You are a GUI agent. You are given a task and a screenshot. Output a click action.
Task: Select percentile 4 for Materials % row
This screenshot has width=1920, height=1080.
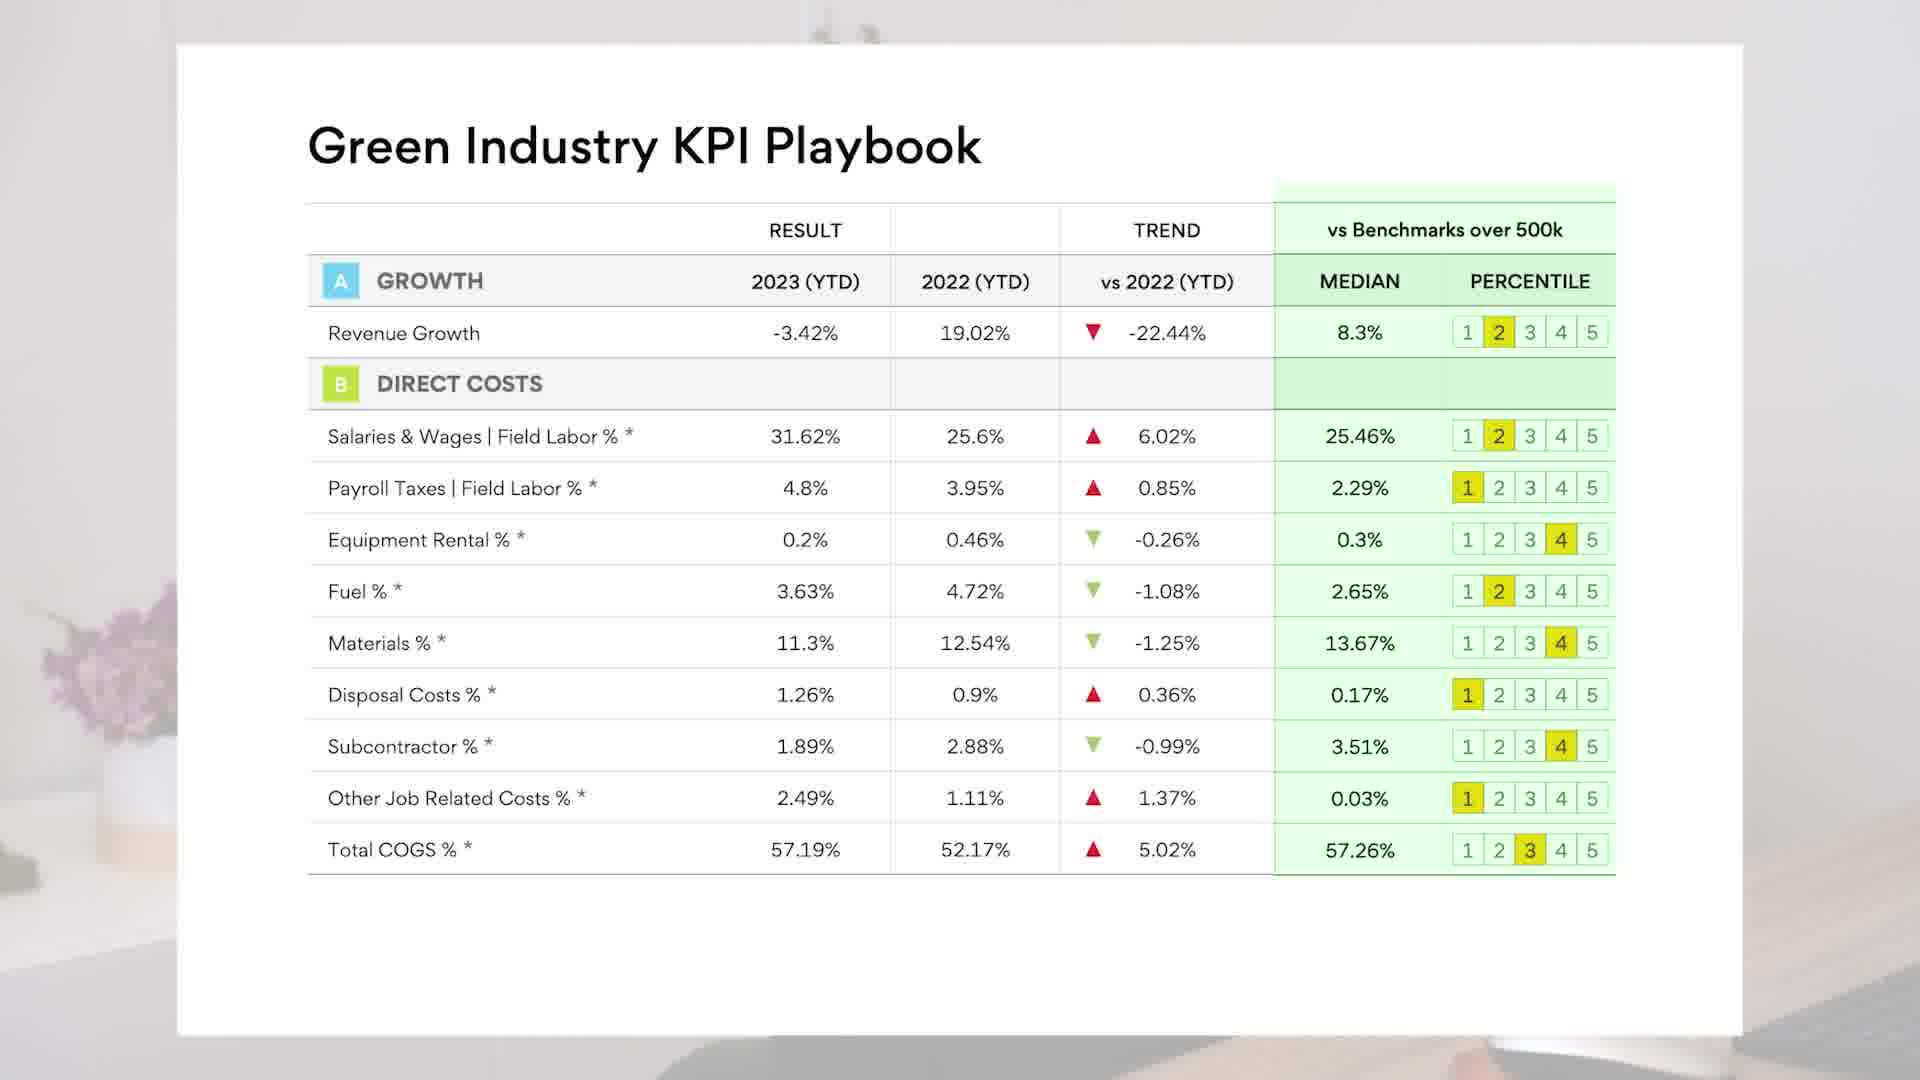[1560, 643]
